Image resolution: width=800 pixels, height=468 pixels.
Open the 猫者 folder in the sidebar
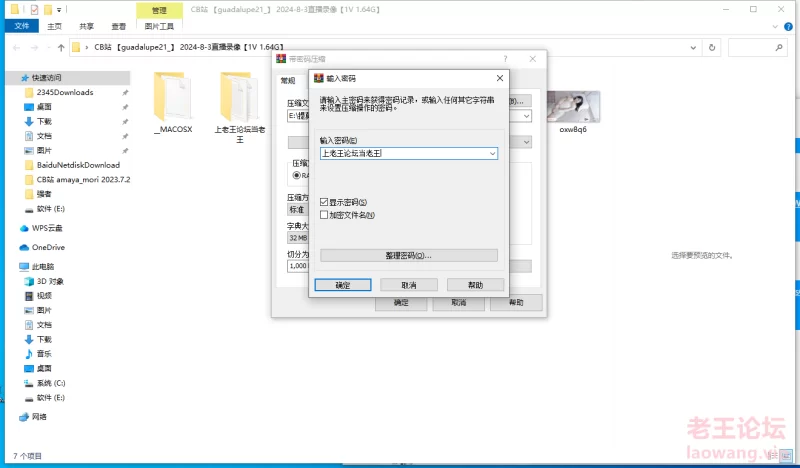pyautogui.click(x=44, y=194)
